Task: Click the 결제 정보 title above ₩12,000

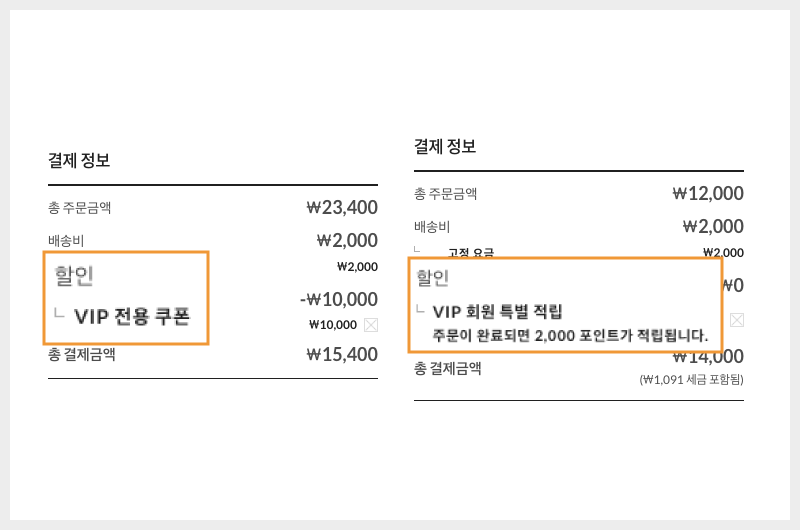Action: 445,146
